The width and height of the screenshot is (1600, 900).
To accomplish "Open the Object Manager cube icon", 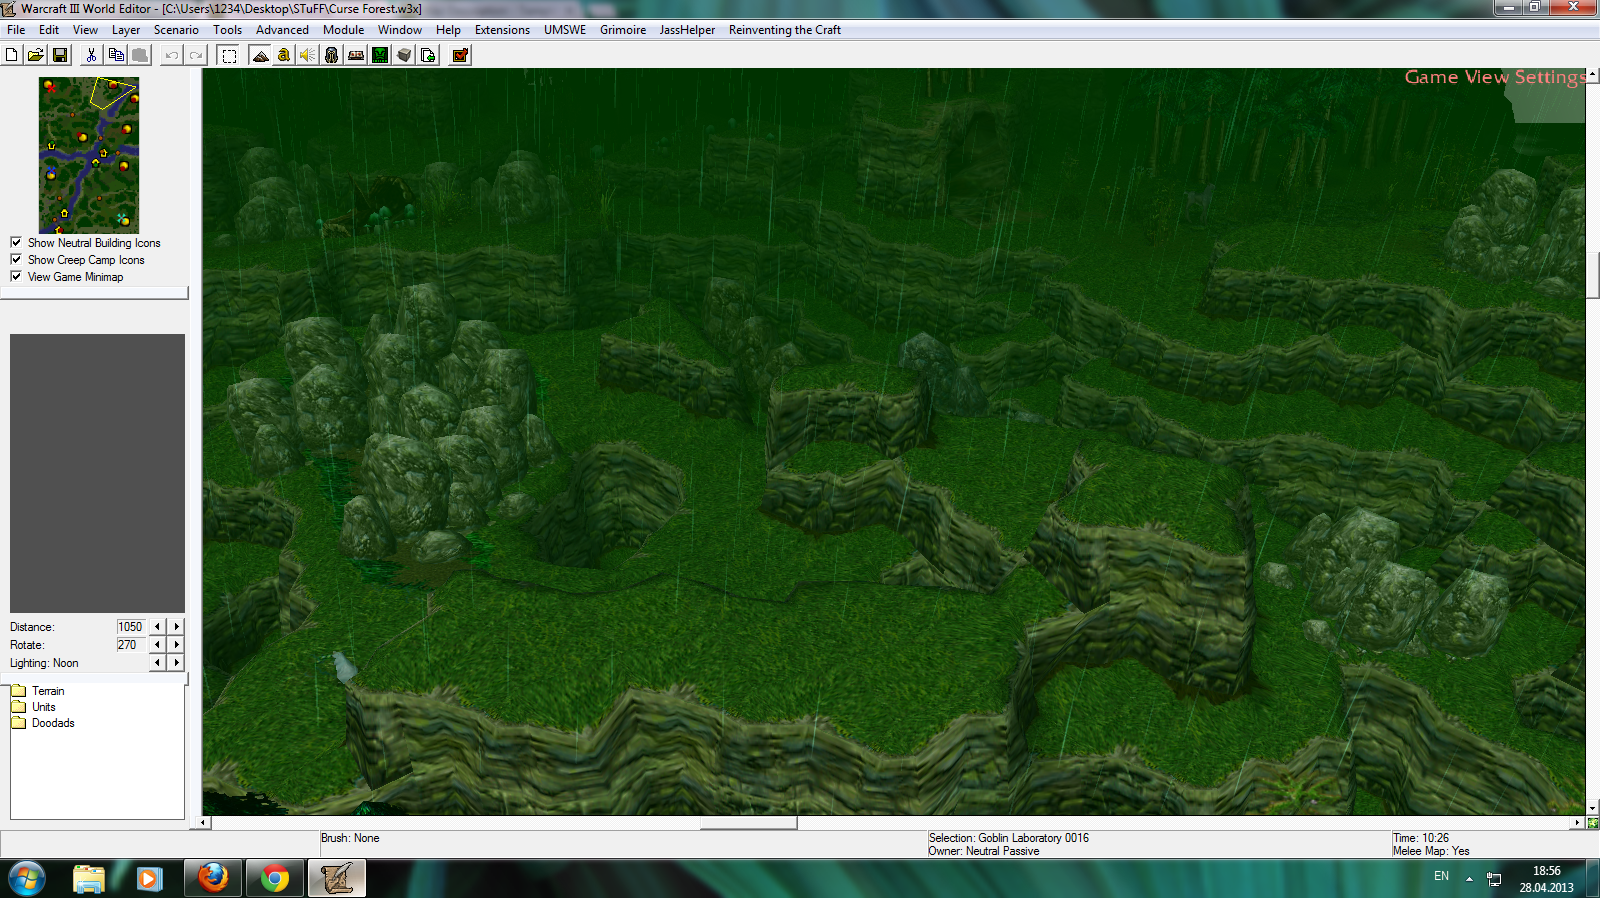I will [x=404, y=55].
